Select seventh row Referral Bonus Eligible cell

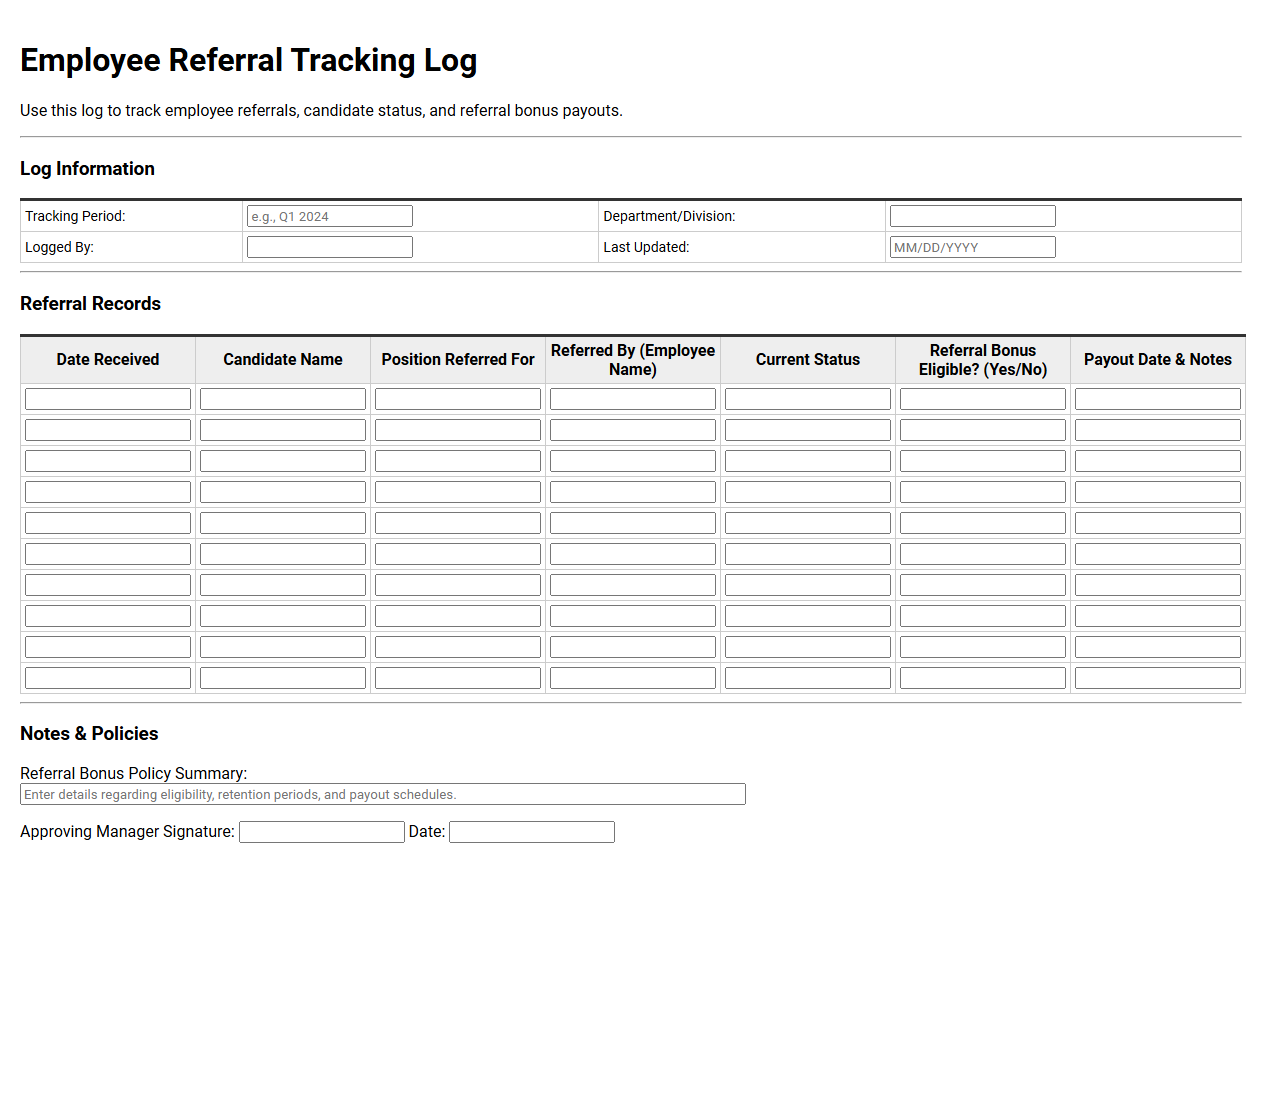click(983, 585)
